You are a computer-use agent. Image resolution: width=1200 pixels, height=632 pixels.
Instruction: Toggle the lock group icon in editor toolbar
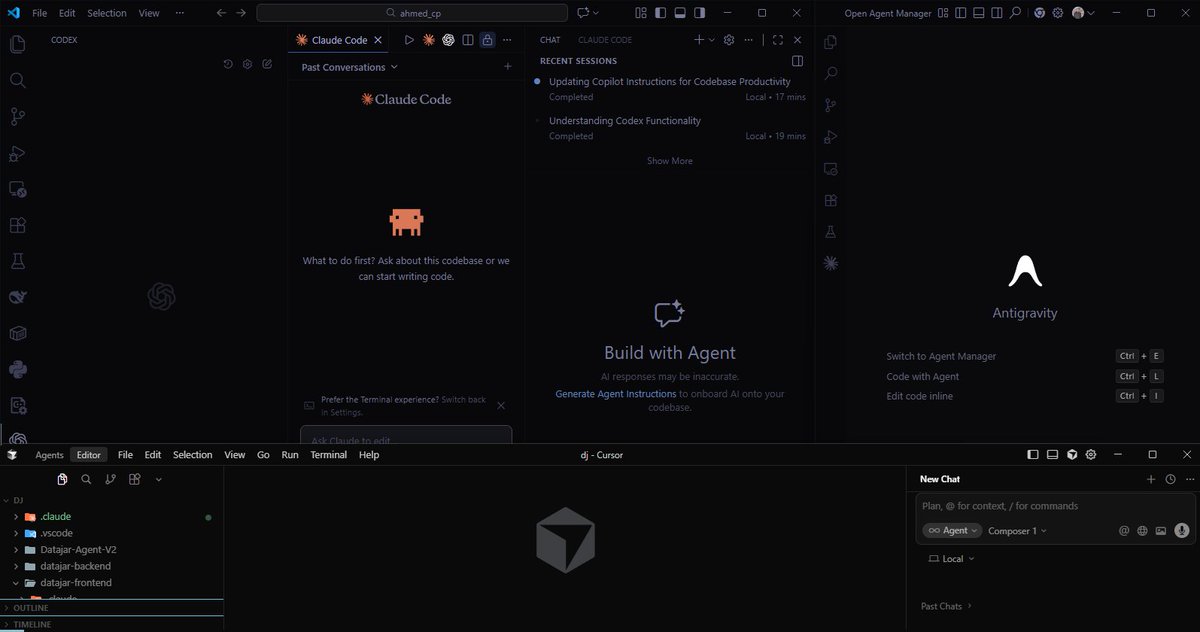click(x=487, y=40)
